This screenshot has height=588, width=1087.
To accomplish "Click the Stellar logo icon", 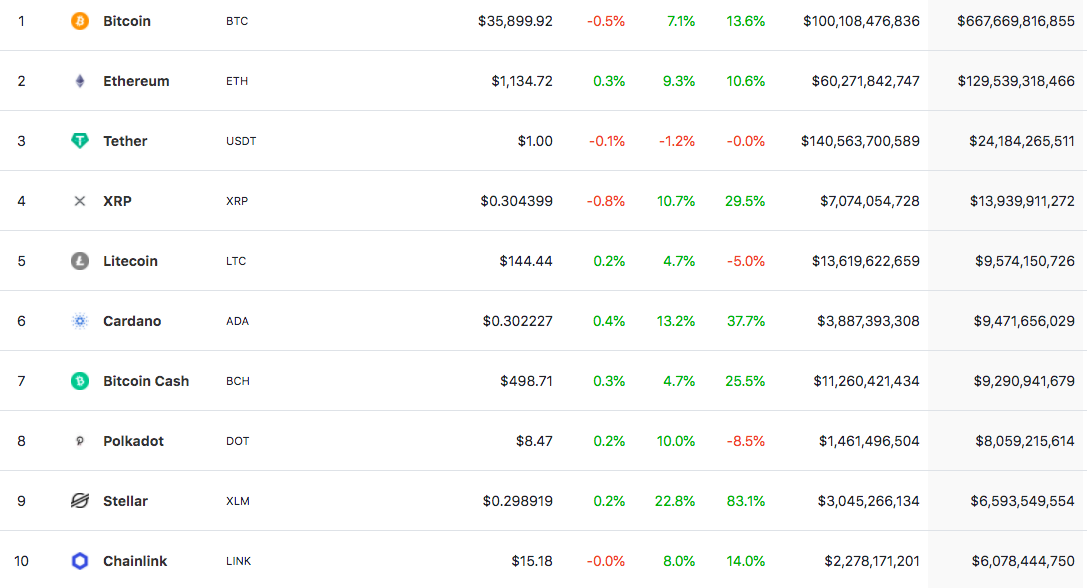I will click(80, 501).
